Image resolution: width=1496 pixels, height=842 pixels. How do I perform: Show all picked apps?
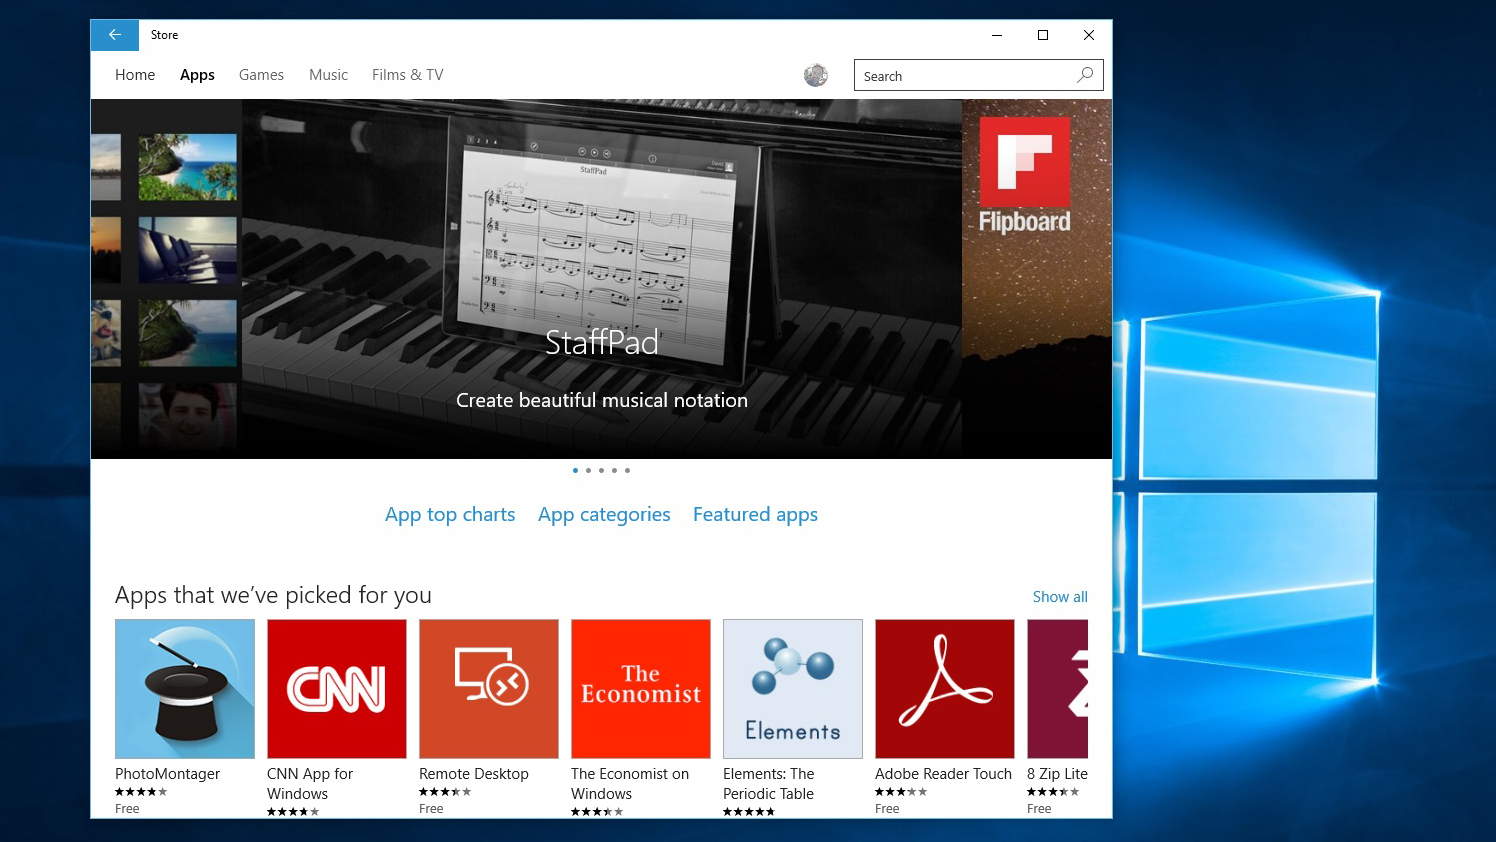tap(1060, 596)
